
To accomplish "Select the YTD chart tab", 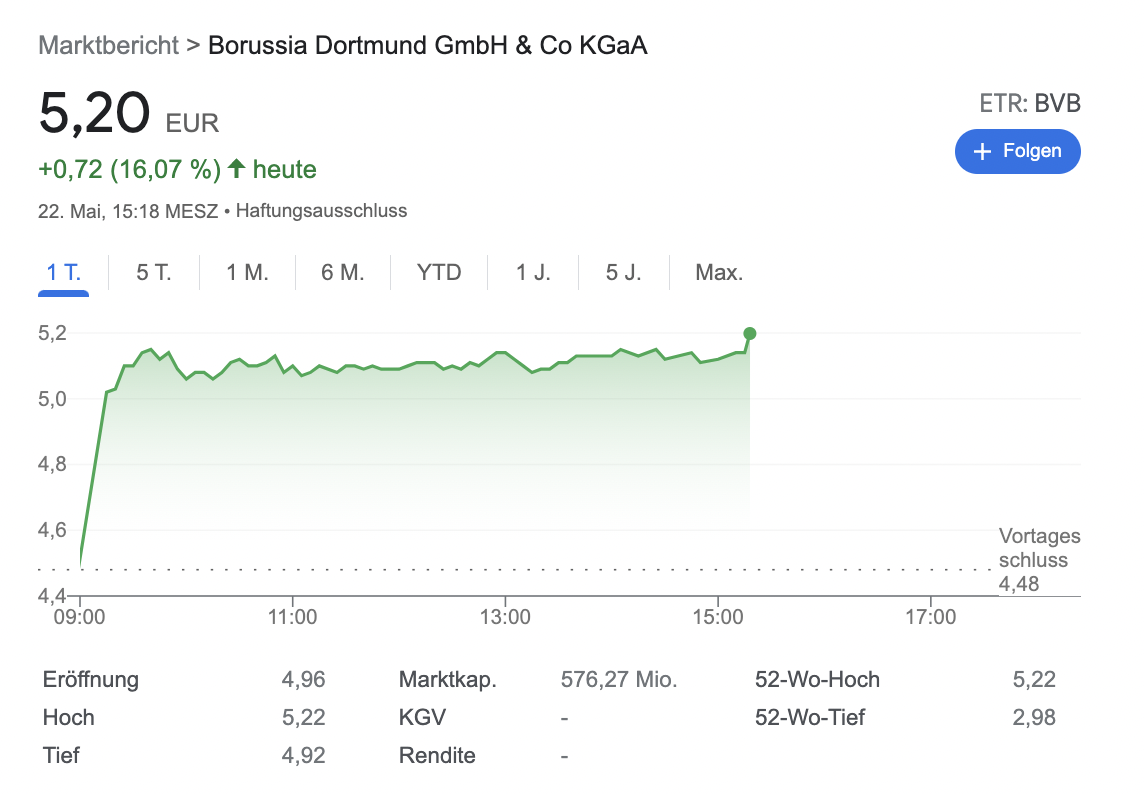I will (x=439, y=272).
